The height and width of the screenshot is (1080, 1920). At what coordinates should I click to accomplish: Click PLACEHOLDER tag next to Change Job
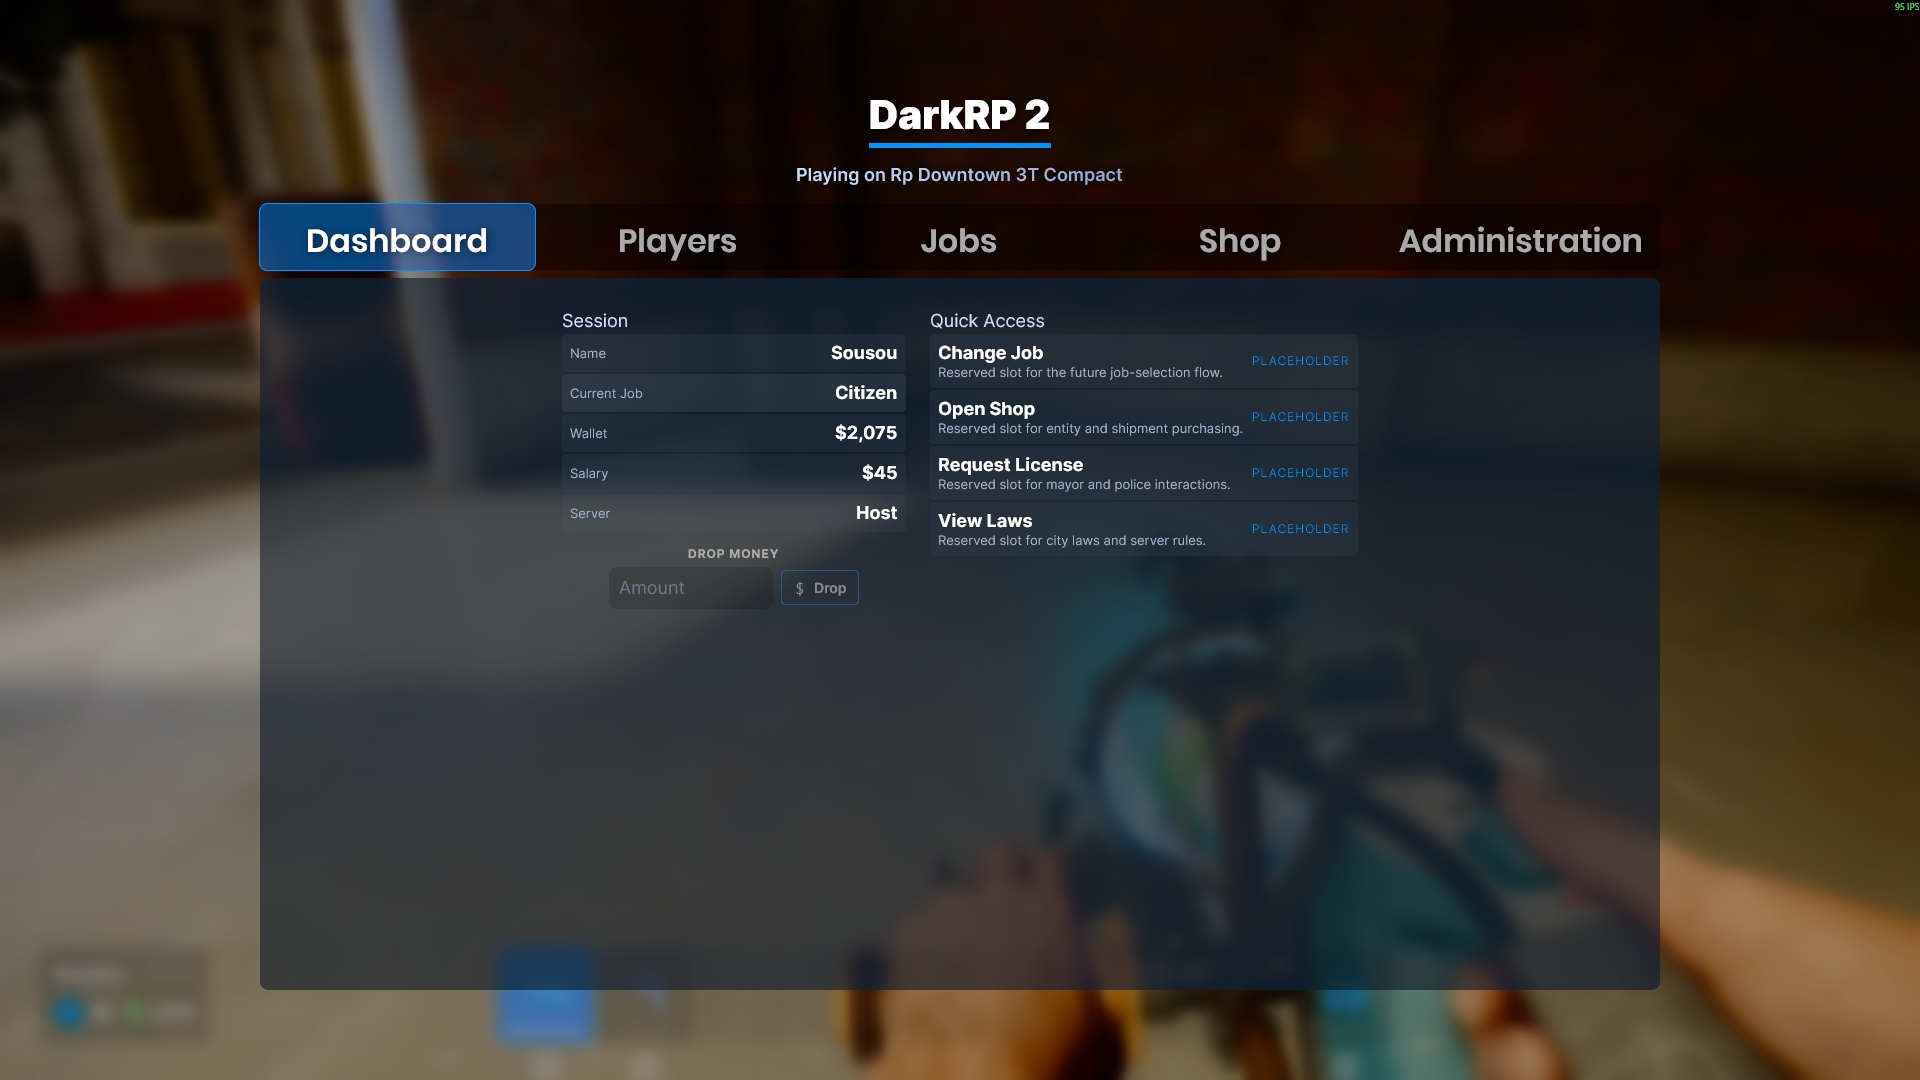click(1299, 361)
